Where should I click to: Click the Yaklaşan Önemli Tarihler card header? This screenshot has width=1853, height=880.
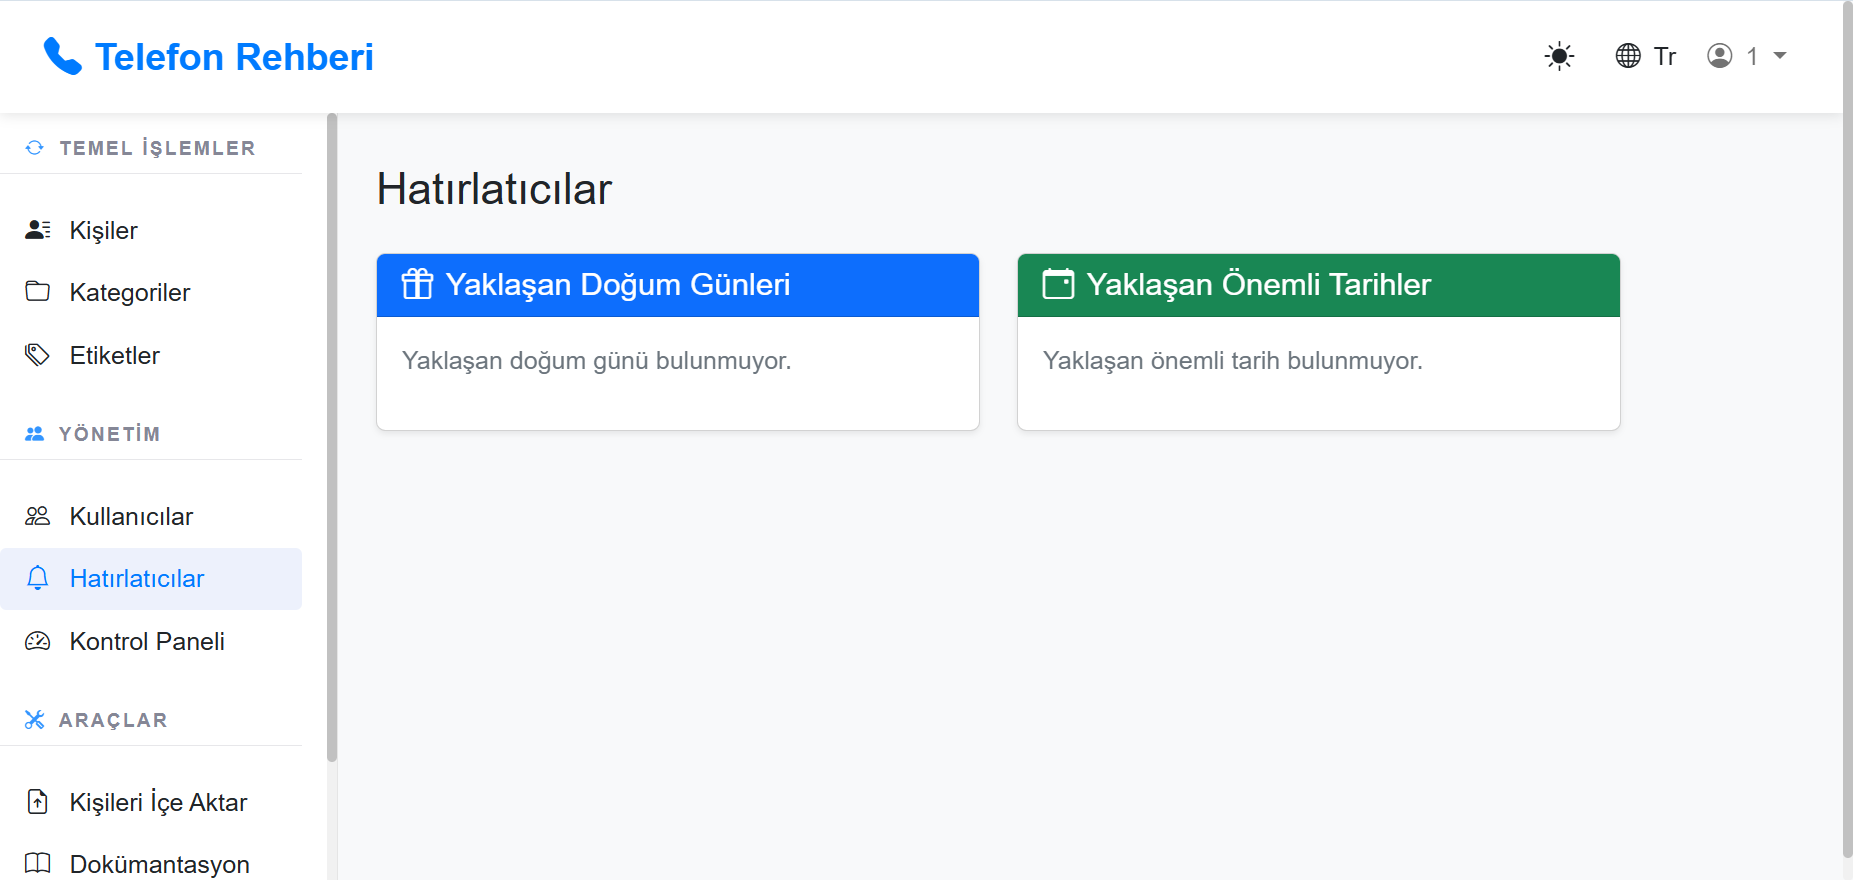pos(1318,285)
